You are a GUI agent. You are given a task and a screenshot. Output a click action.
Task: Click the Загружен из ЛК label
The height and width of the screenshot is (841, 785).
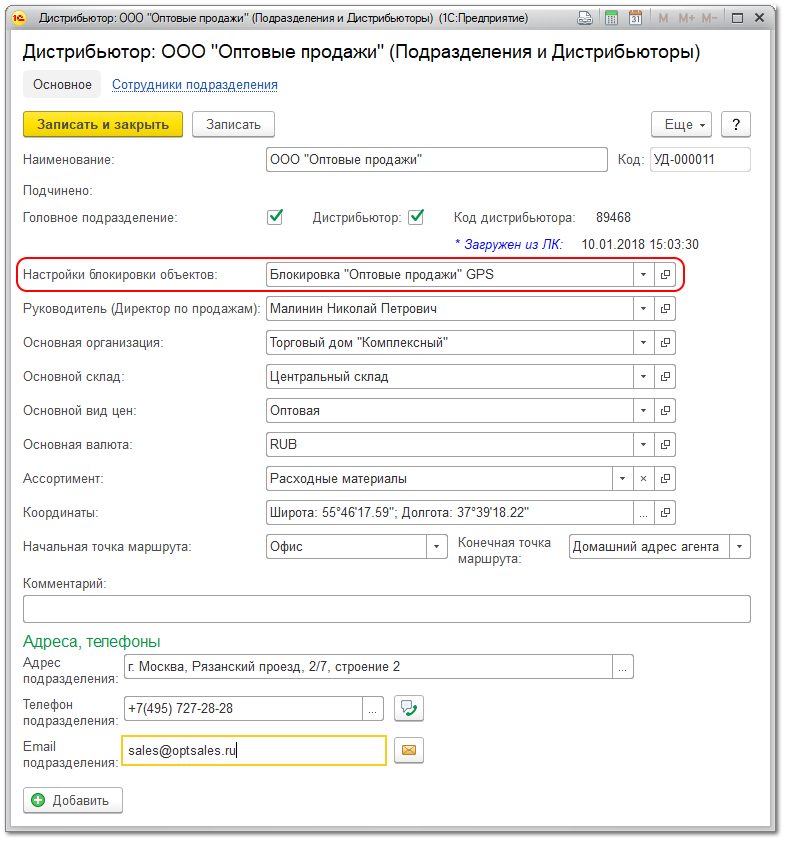(509, 245)
